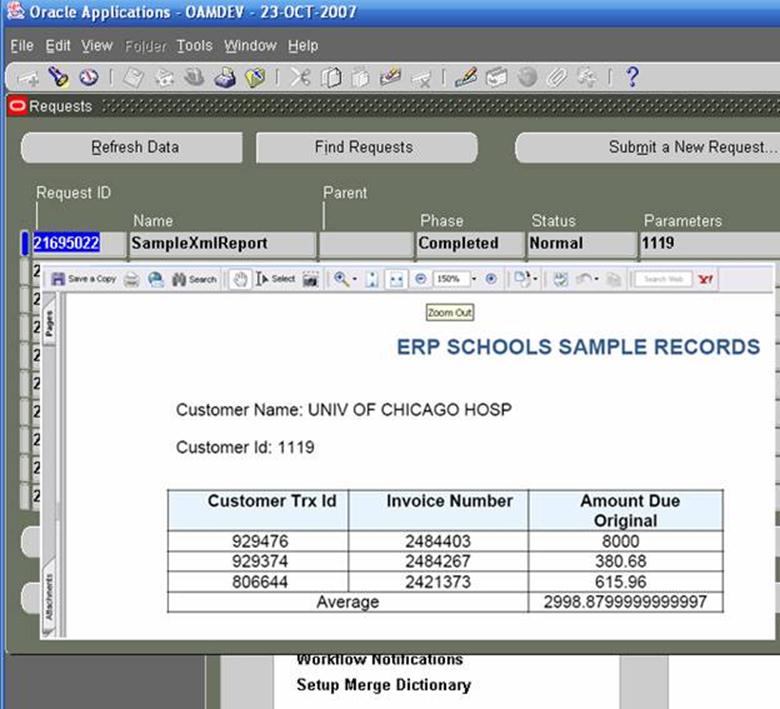The width and height of the screenshot is (780, 709).
Task: Click the Edit Field pencil icon
Action: coord(466,77)
